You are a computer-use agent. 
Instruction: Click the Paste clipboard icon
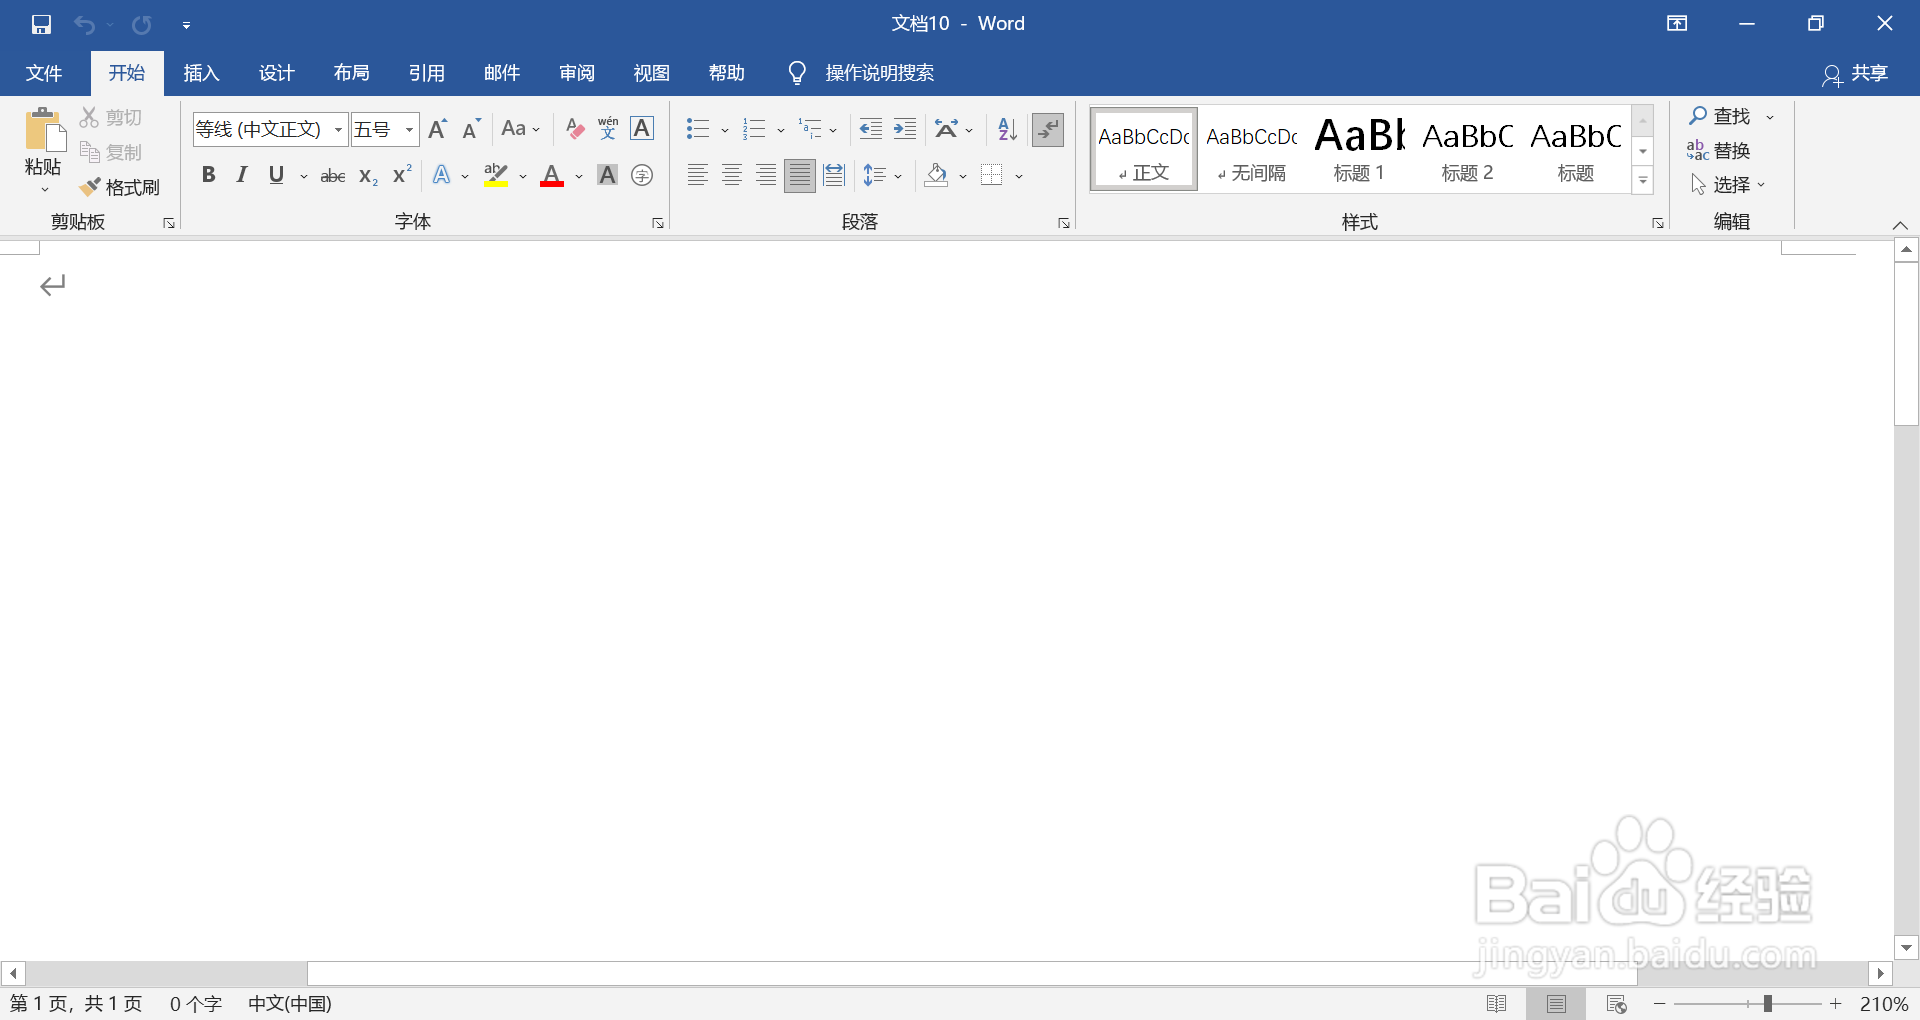coord(44,130)
